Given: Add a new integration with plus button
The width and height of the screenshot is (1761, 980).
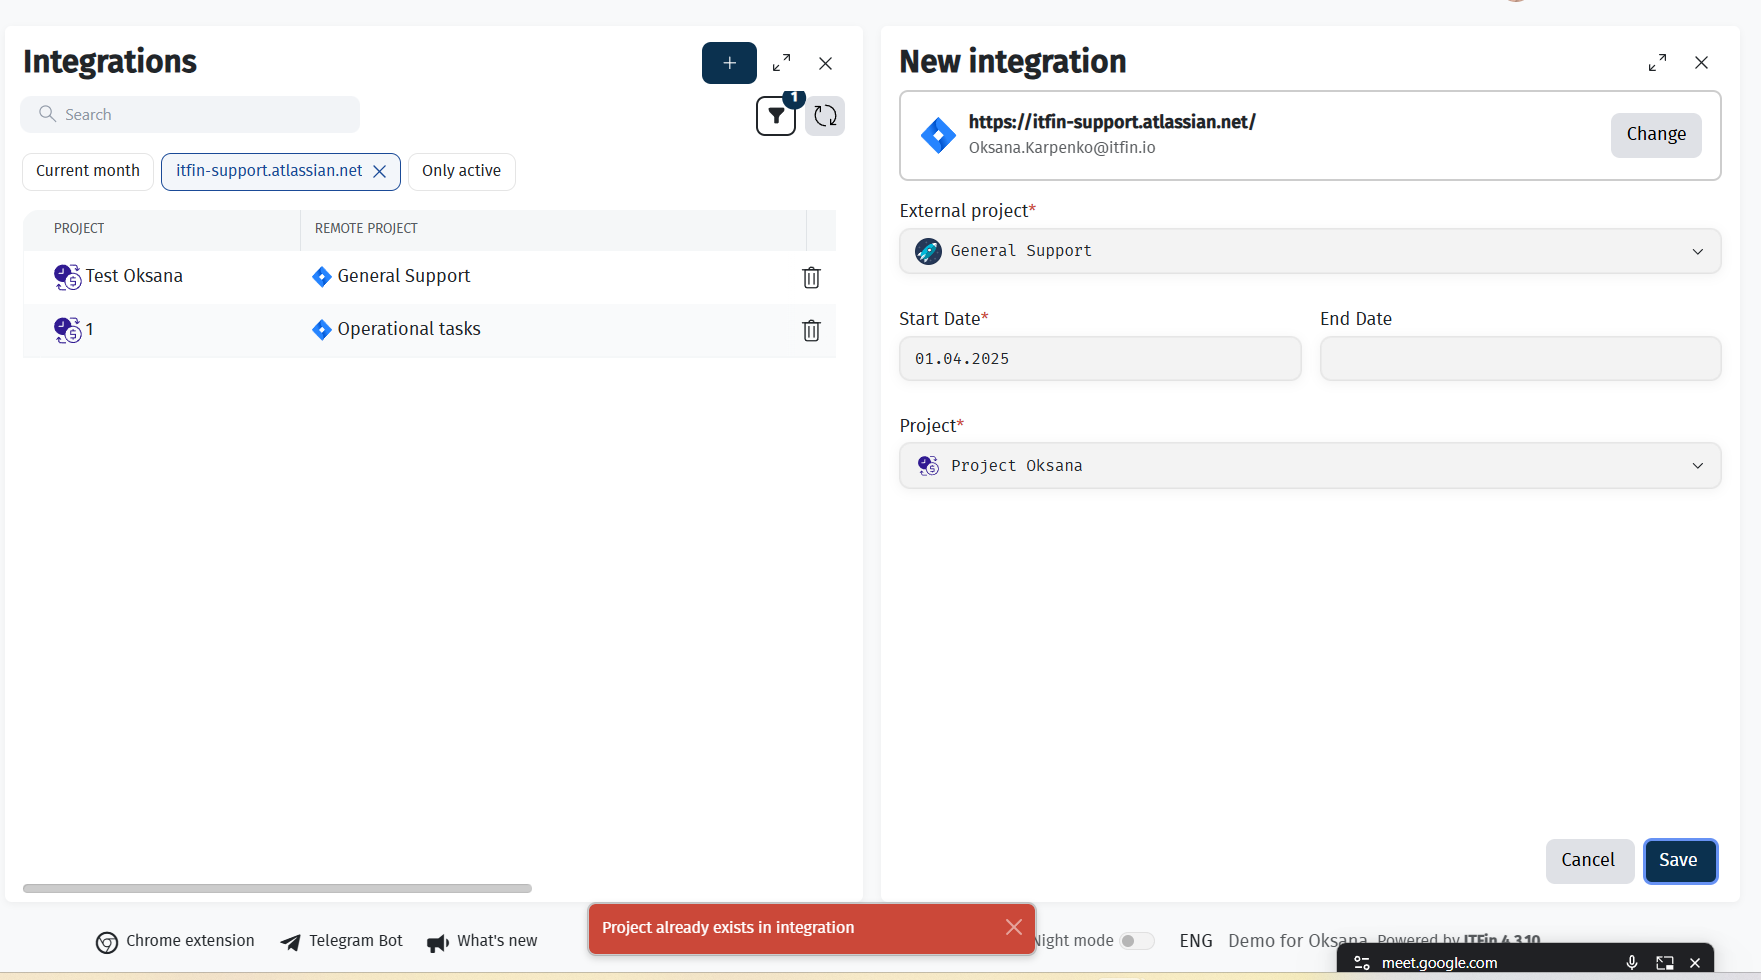Looking at the screenshot, I should tap(729, 63).
